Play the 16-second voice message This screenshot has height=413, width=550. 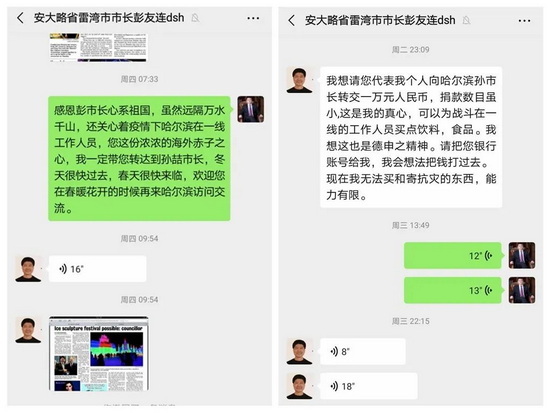pos(98,269)
